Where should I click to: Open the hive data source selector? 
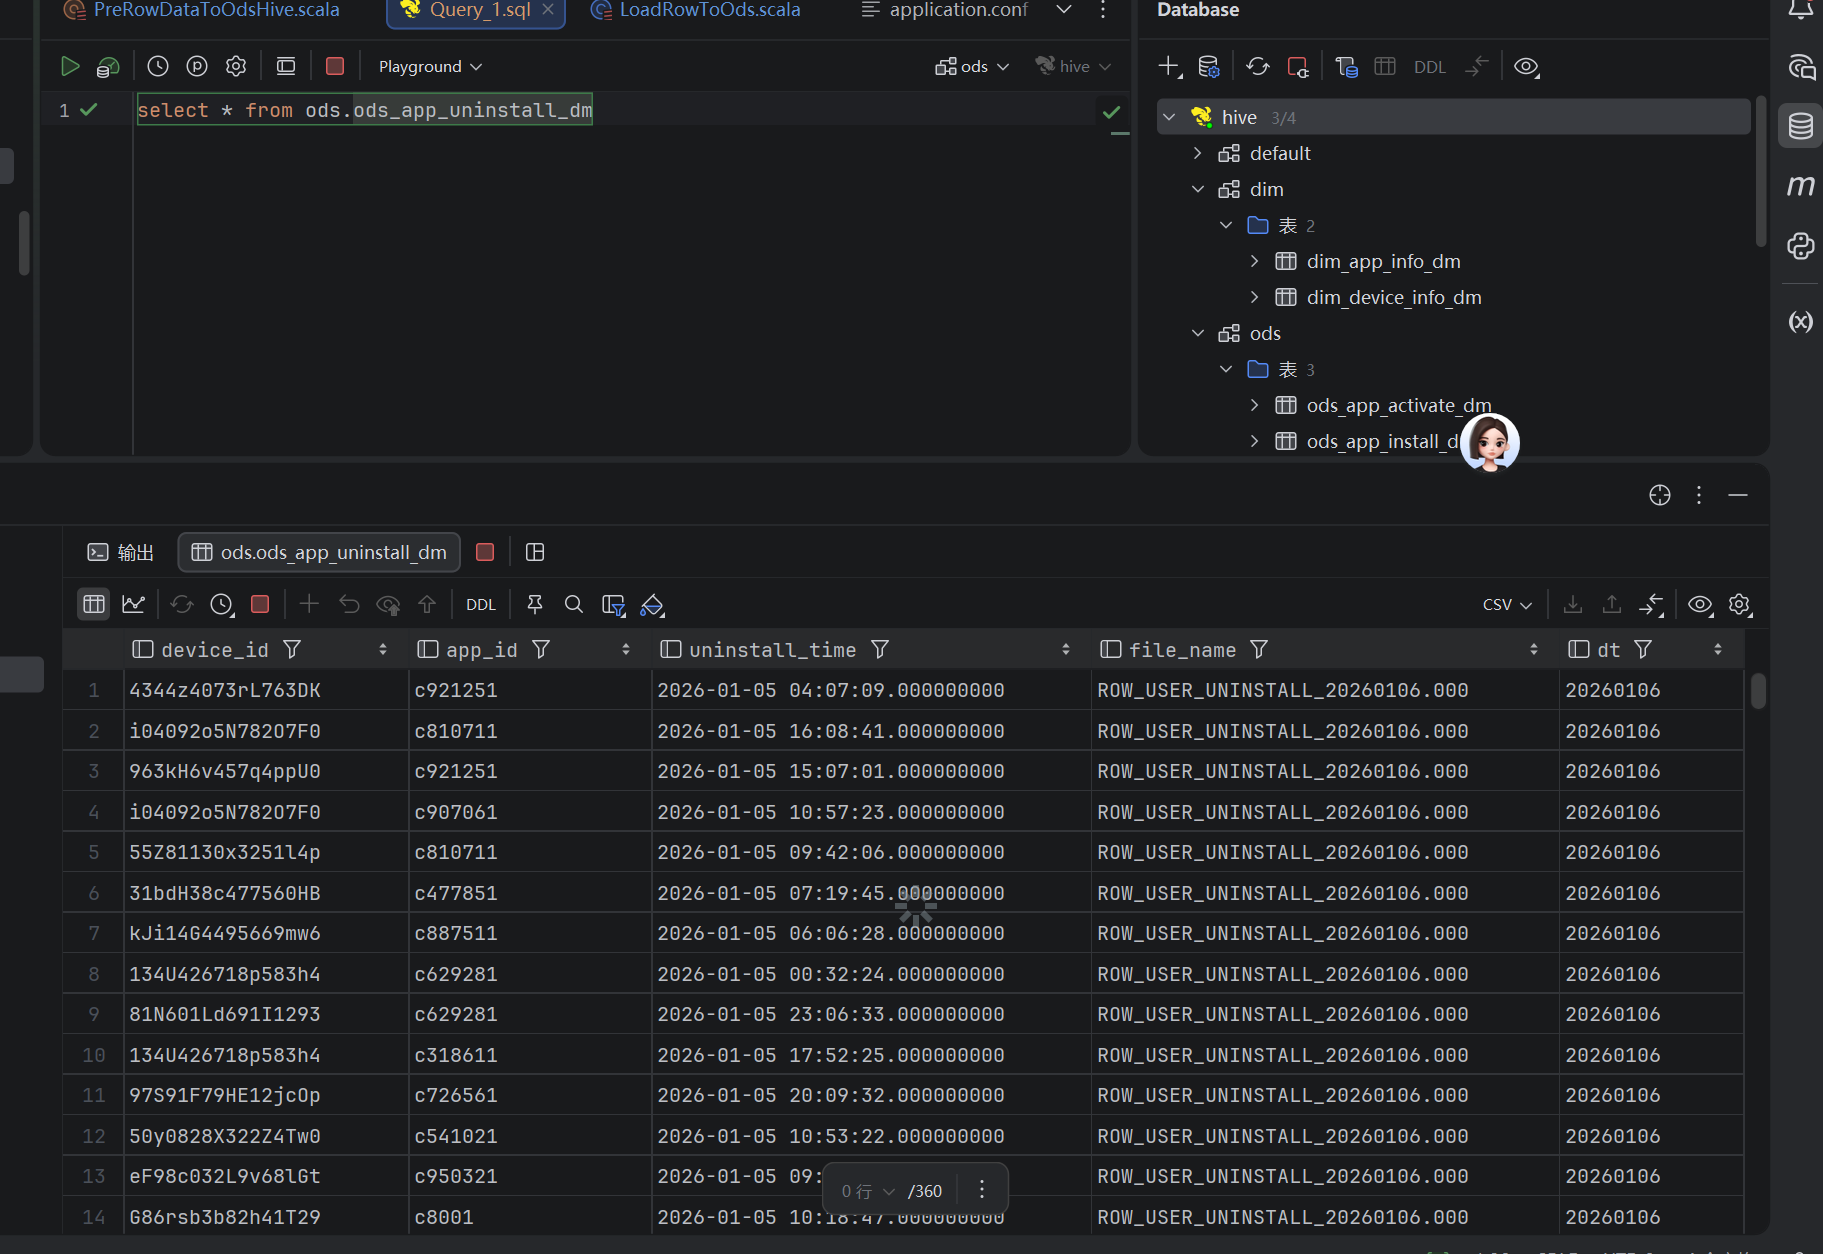[x=1073, y=66]
